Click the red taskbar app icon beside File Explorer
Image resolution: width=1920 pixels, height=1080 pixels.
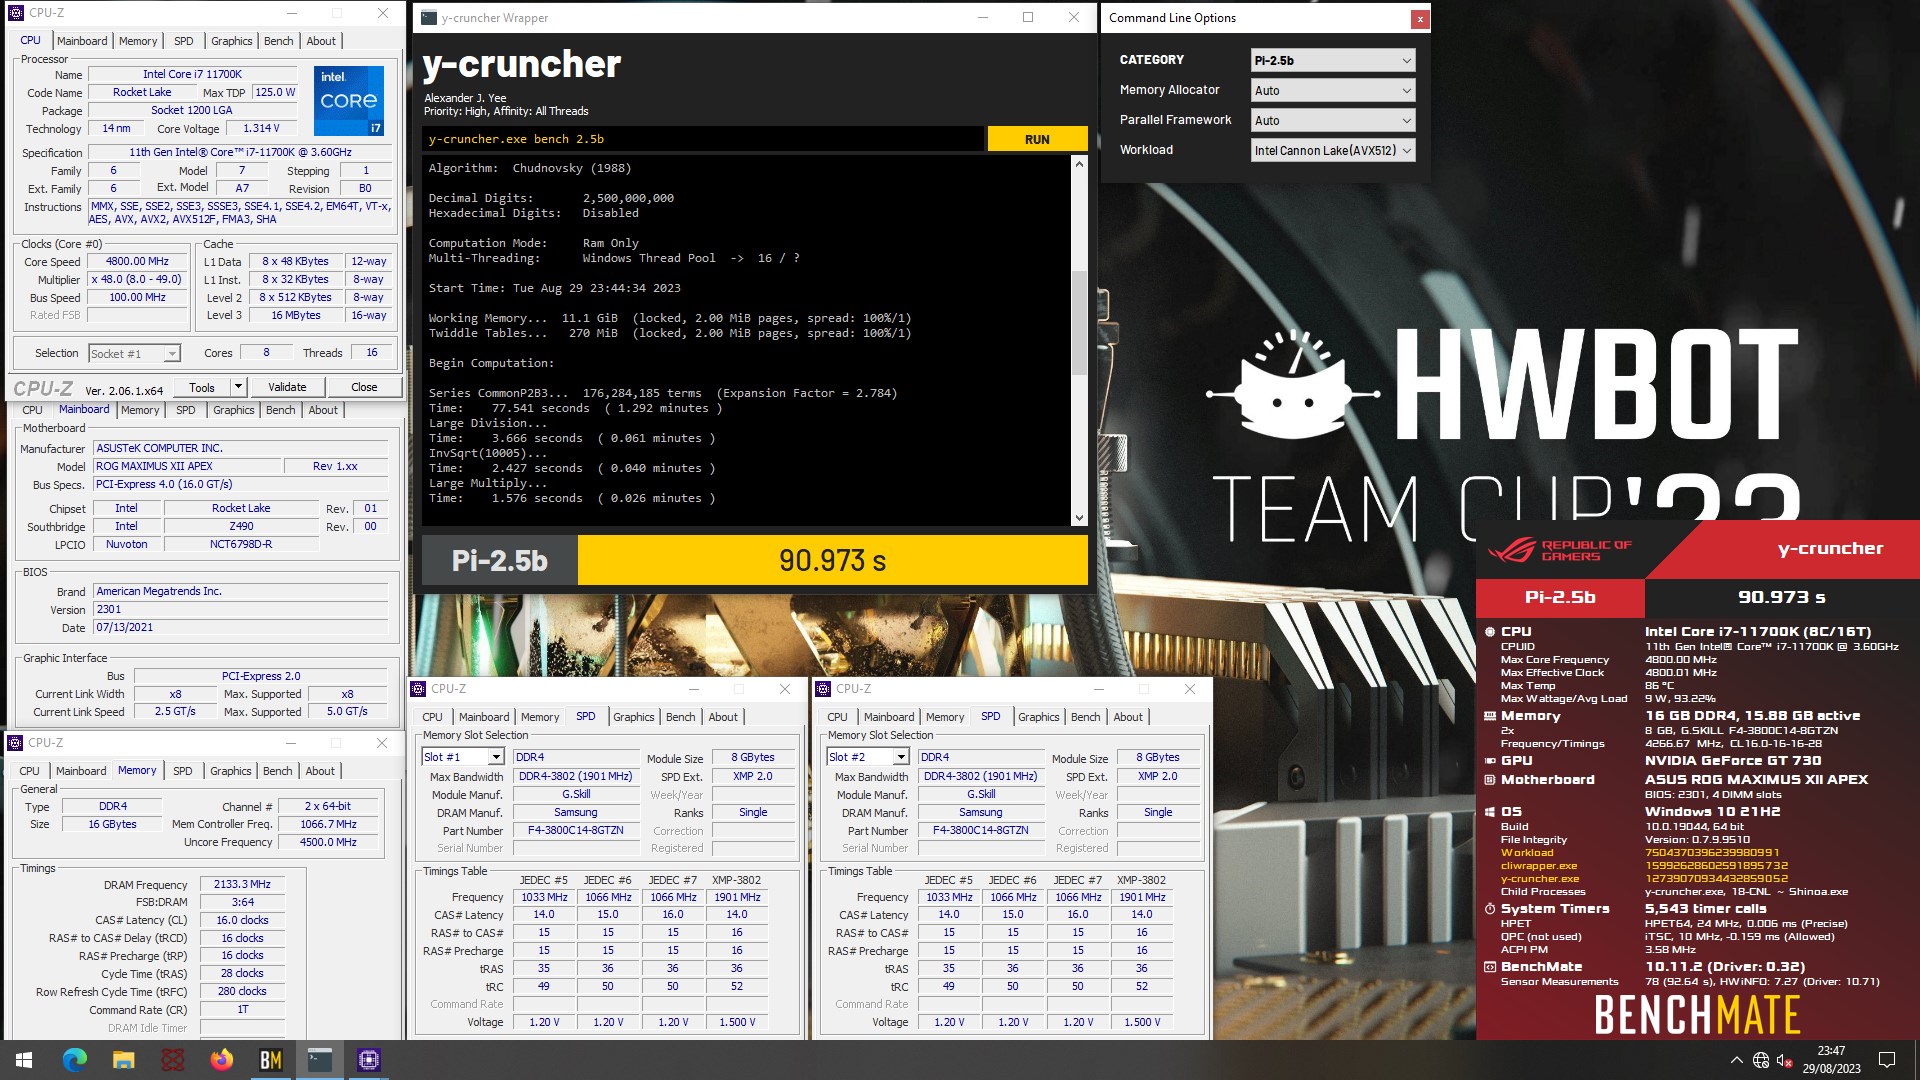point(172,1059)
